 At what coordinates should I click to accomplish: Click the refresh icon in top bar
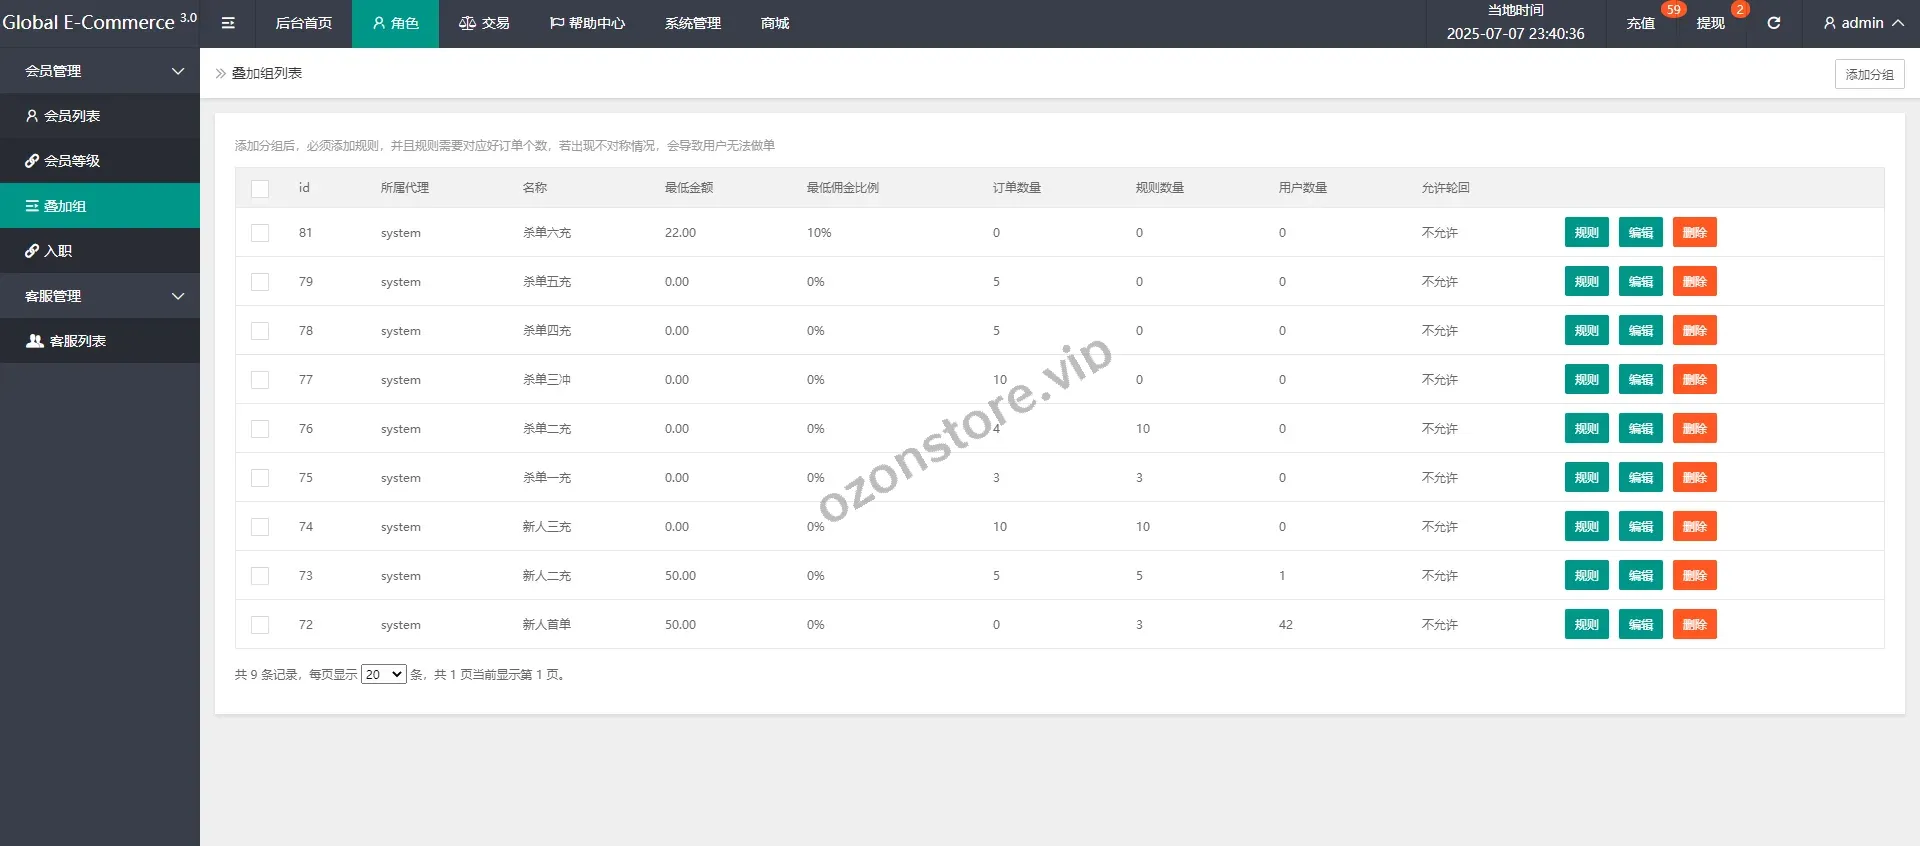(x=1773, y=23)
